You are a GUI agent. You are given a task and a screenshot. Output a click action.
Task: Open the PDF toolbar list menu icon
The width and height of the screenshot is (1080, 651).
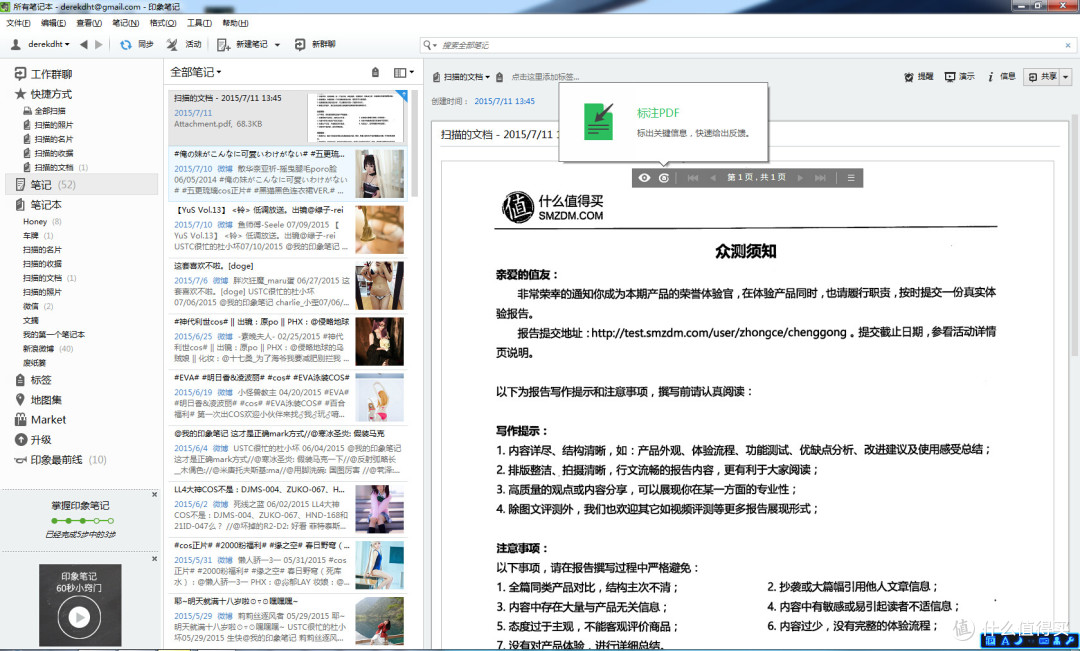click(x=851, y=178)
